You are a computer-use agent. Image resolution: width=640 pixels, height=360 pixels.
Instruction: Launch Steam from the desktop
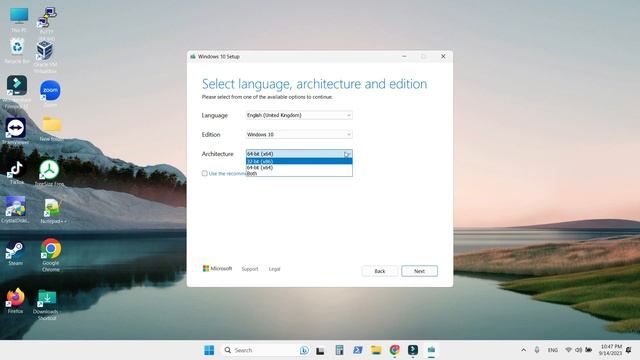pyautogui.click(x=15, y=252)
